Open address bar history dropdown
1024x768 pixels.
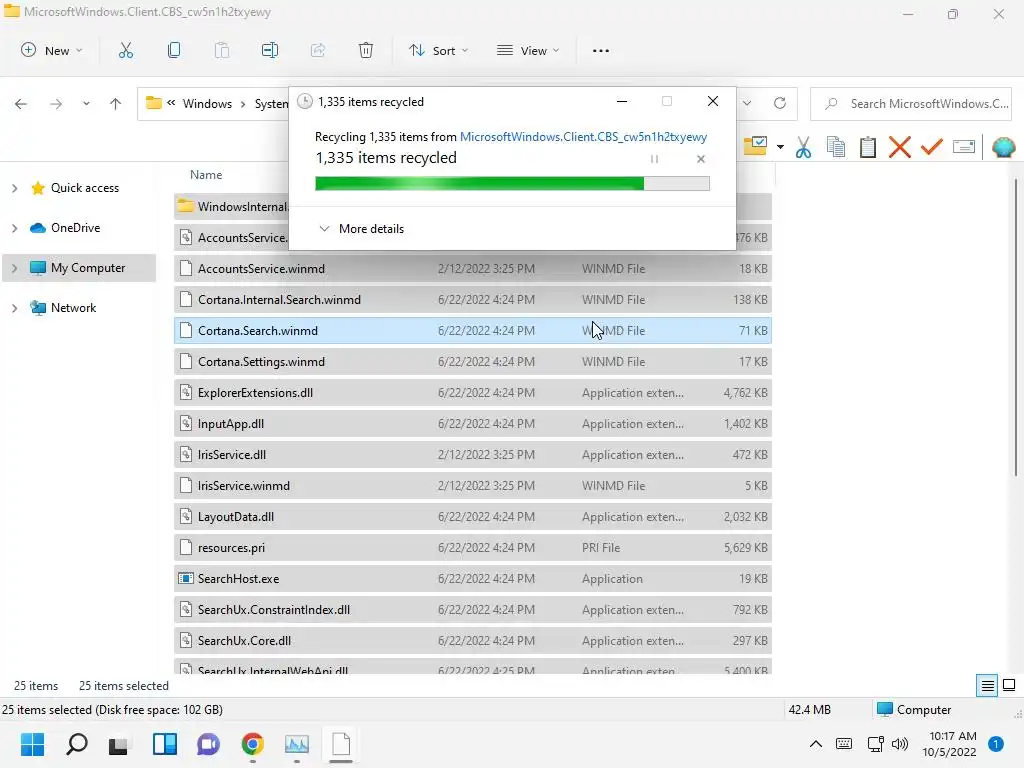pyautogui.click(x=747, y=103)
